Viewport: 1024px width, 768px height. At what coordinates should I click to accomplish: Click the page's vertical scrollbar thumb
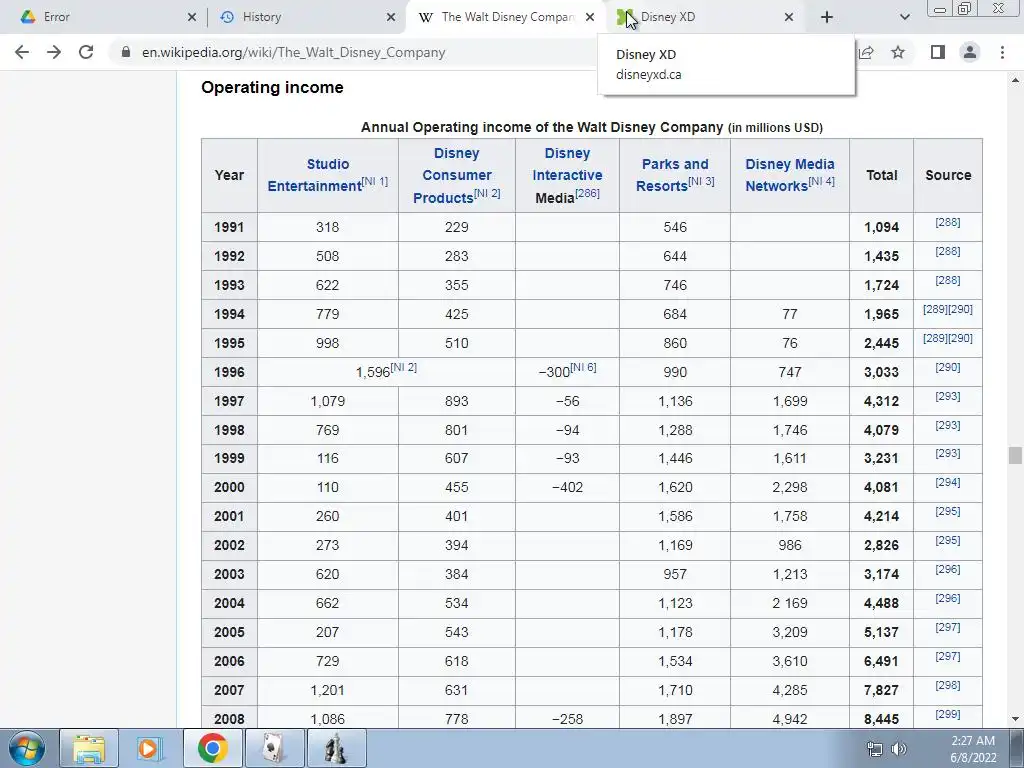pyautogui.click(x=1015, y=455)
